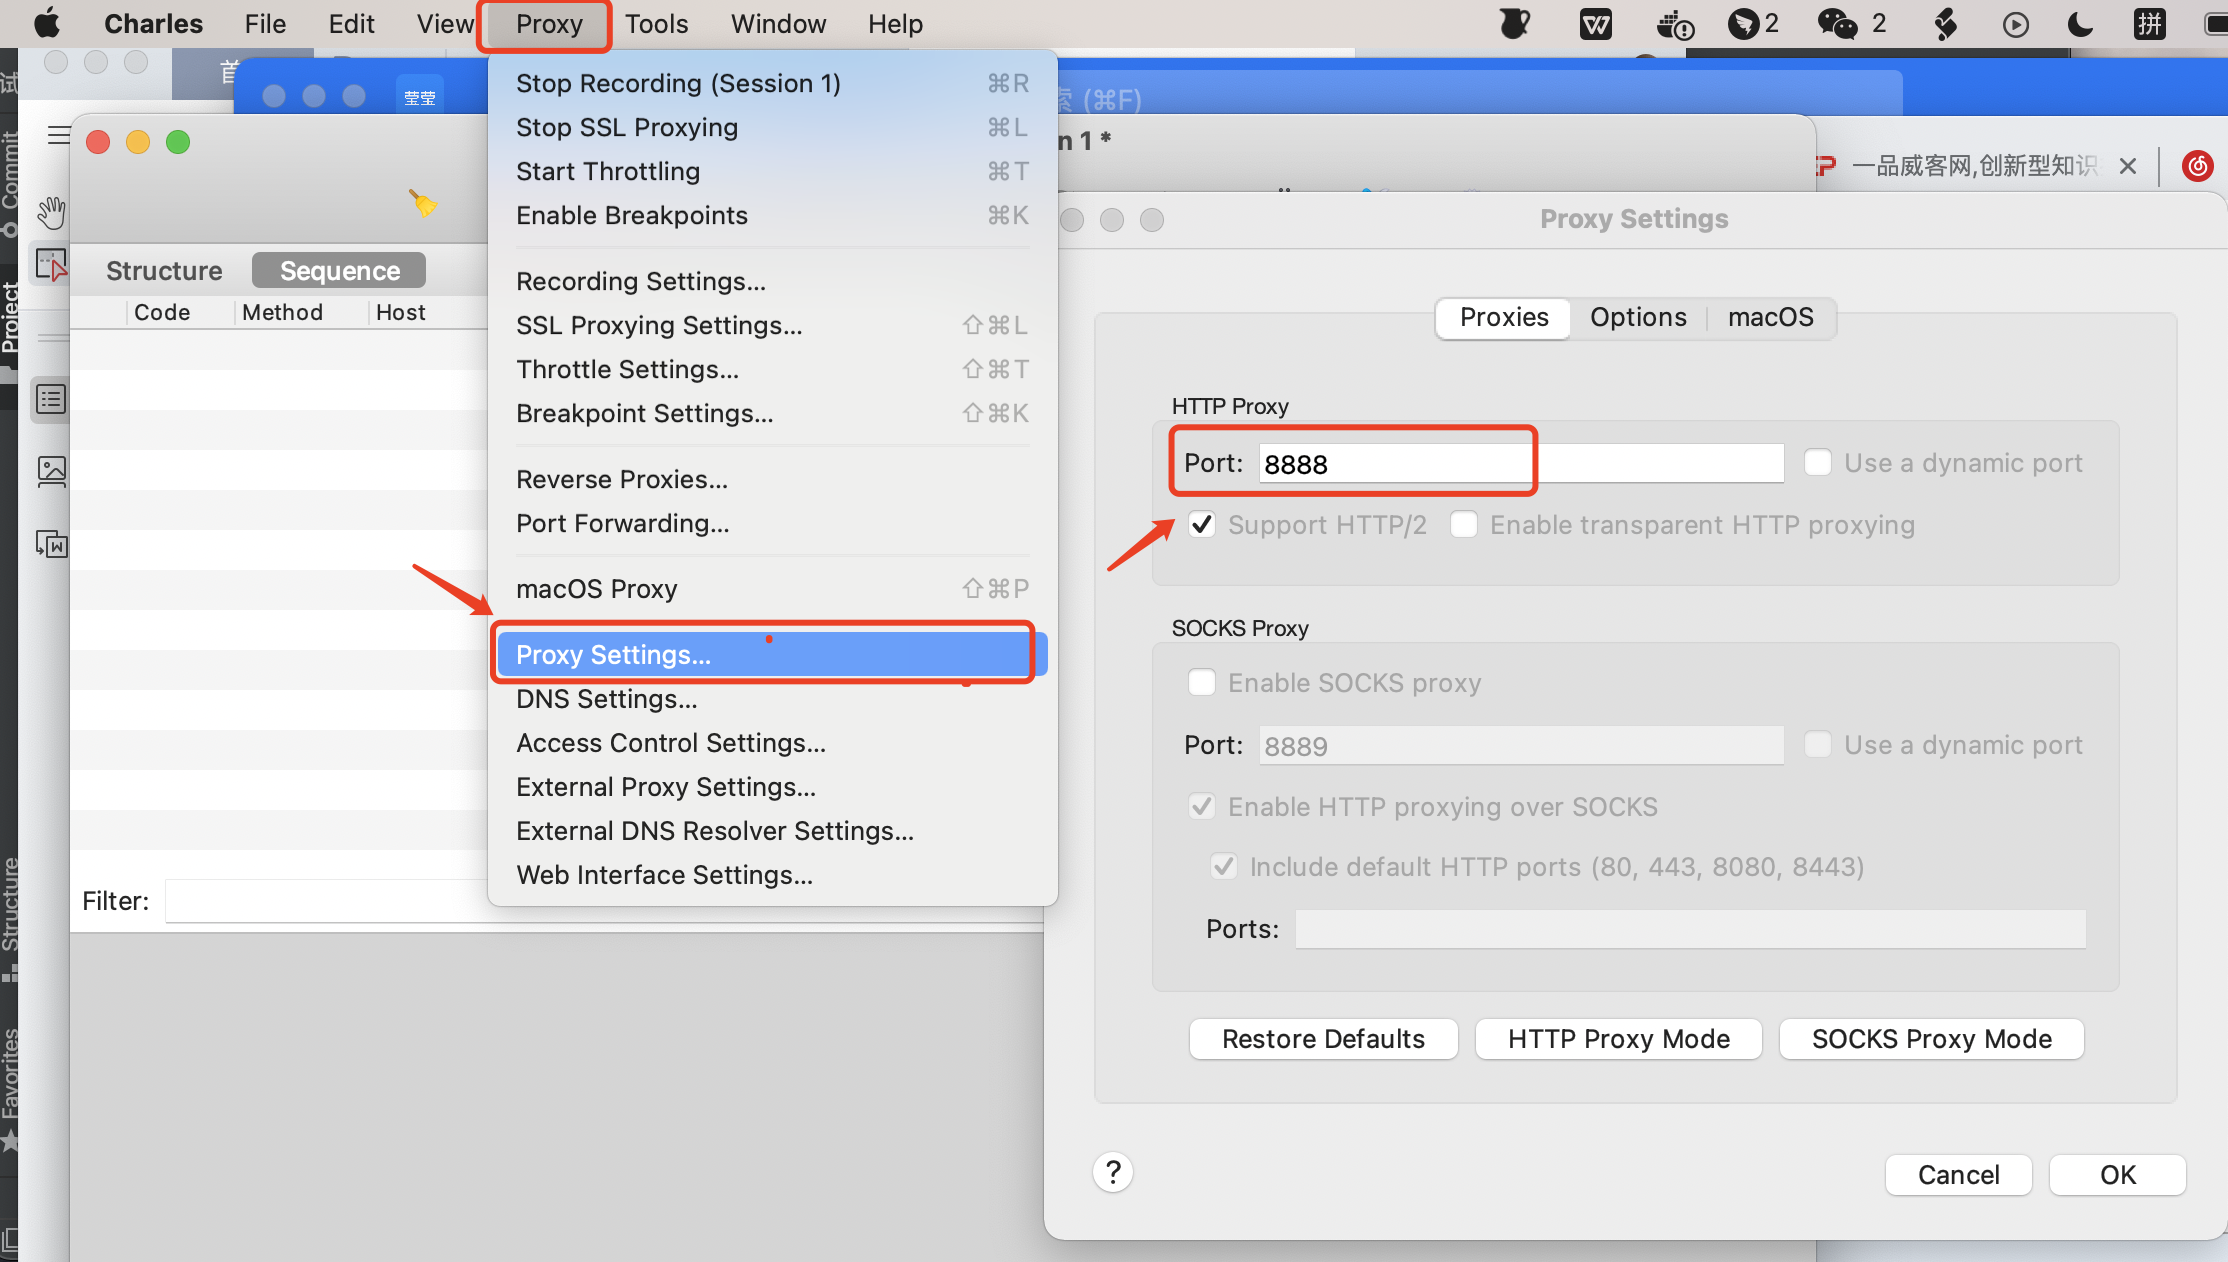
Task: Select the Sequence view tab
Action: coord(339,271)
